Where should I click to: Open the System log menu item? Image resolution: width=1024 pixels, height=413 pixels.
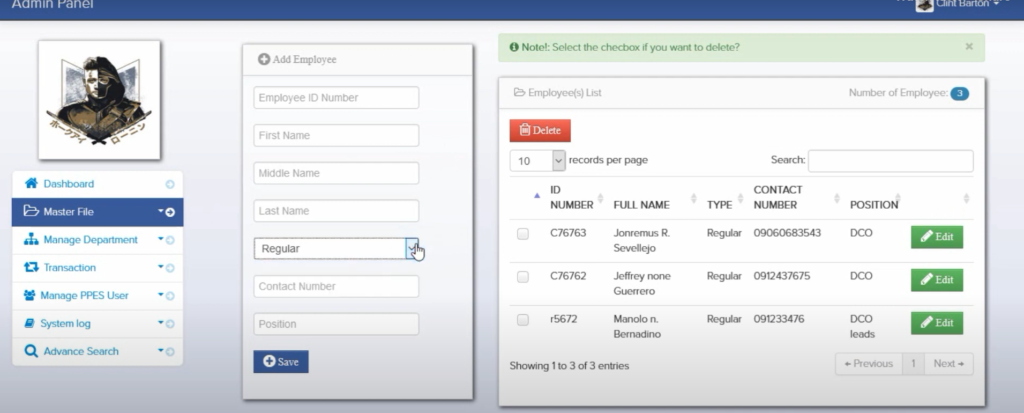97,323
